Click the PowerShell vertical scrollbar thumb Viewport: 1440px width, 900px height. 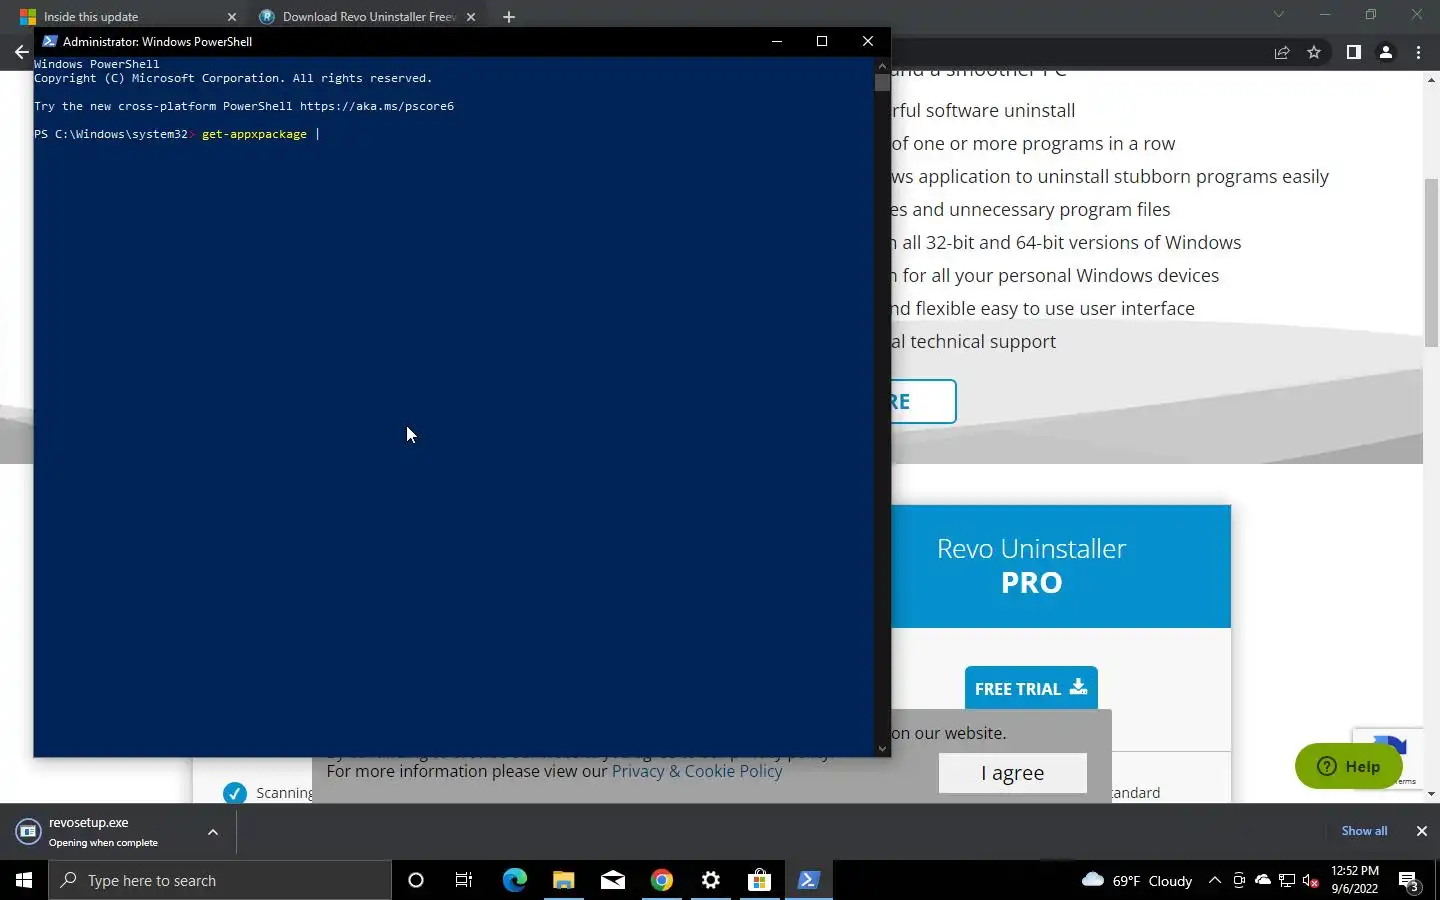tap(882, 82)
